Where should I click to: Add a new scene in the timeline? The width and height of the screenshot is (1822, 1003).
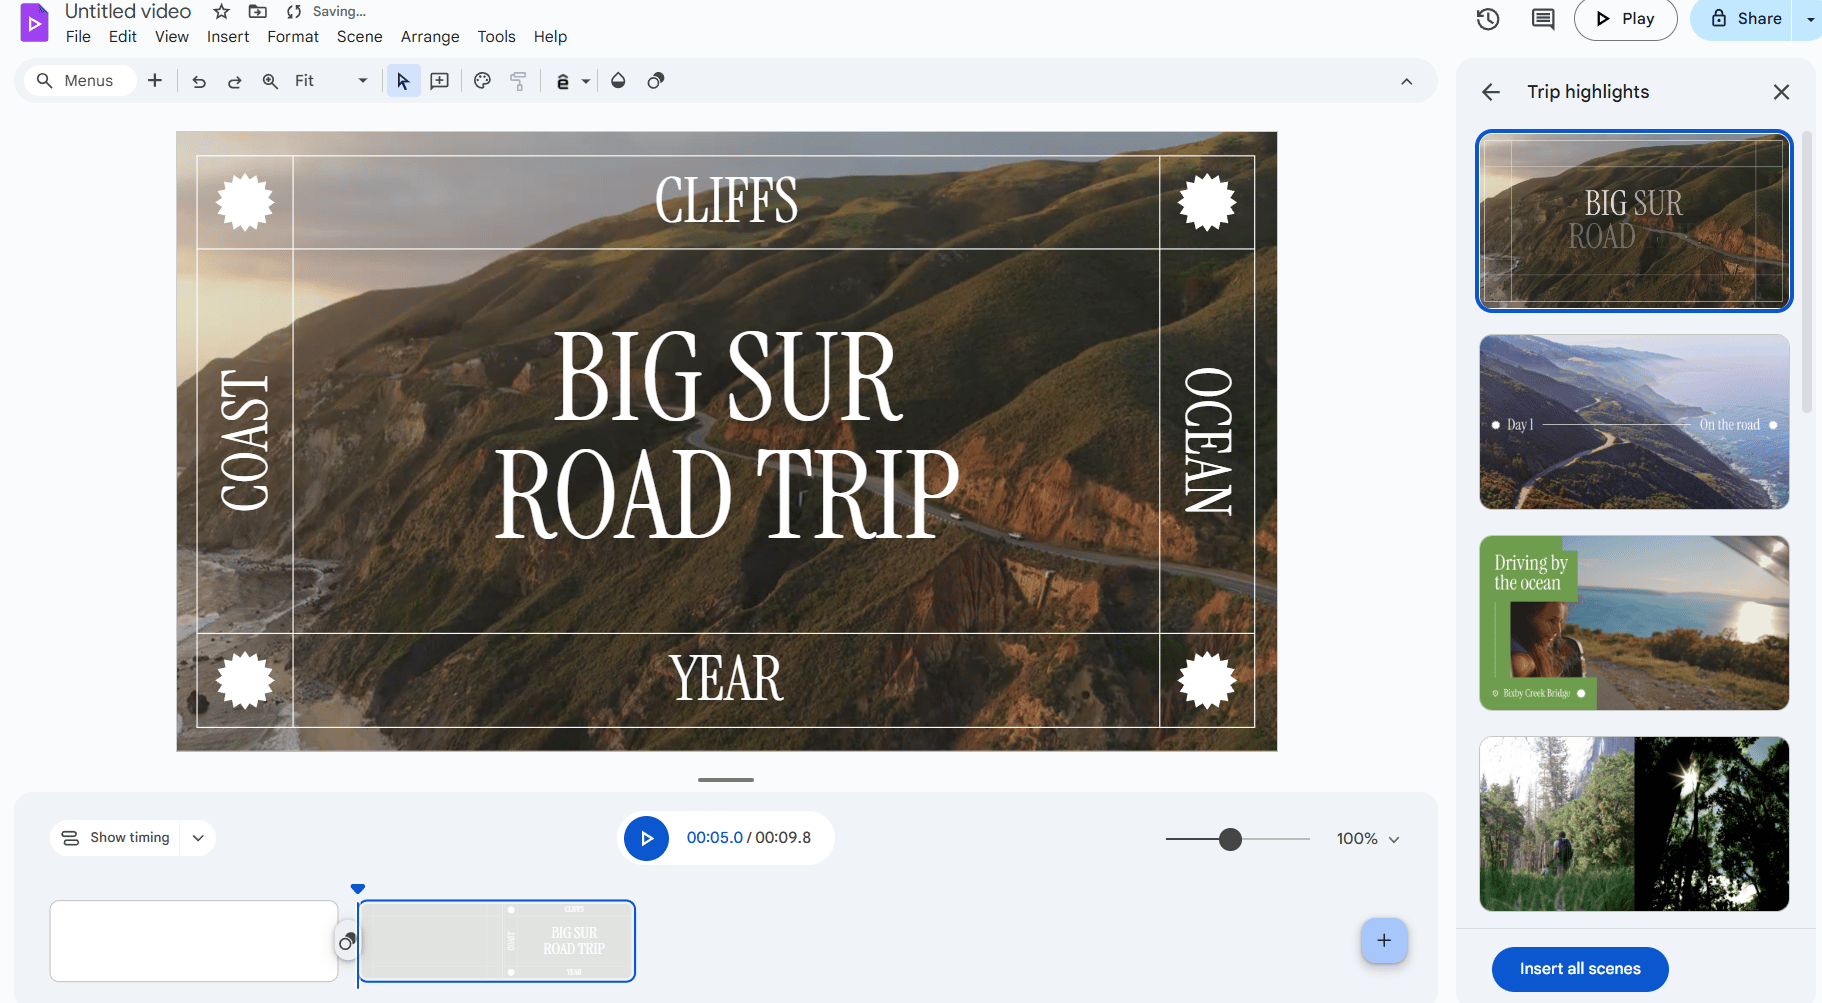[1384, 941]
